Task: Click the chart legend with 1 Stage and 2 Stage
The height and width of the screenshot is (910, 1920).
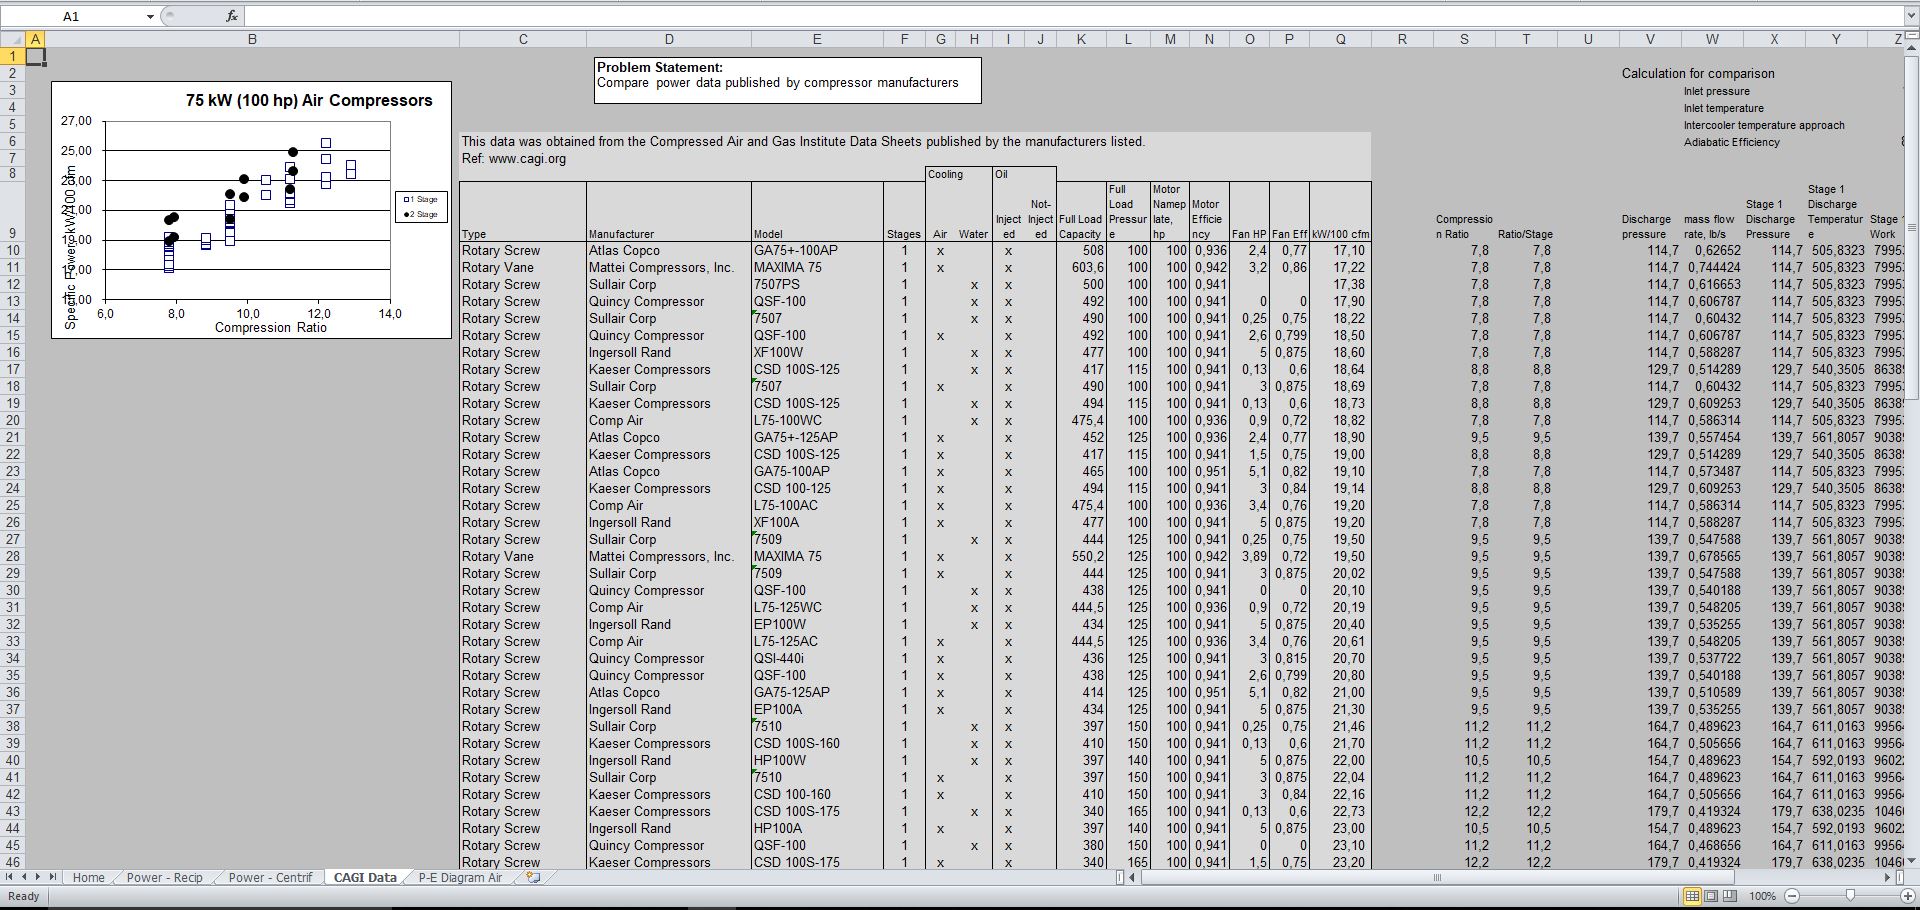Action: point(421,206)
